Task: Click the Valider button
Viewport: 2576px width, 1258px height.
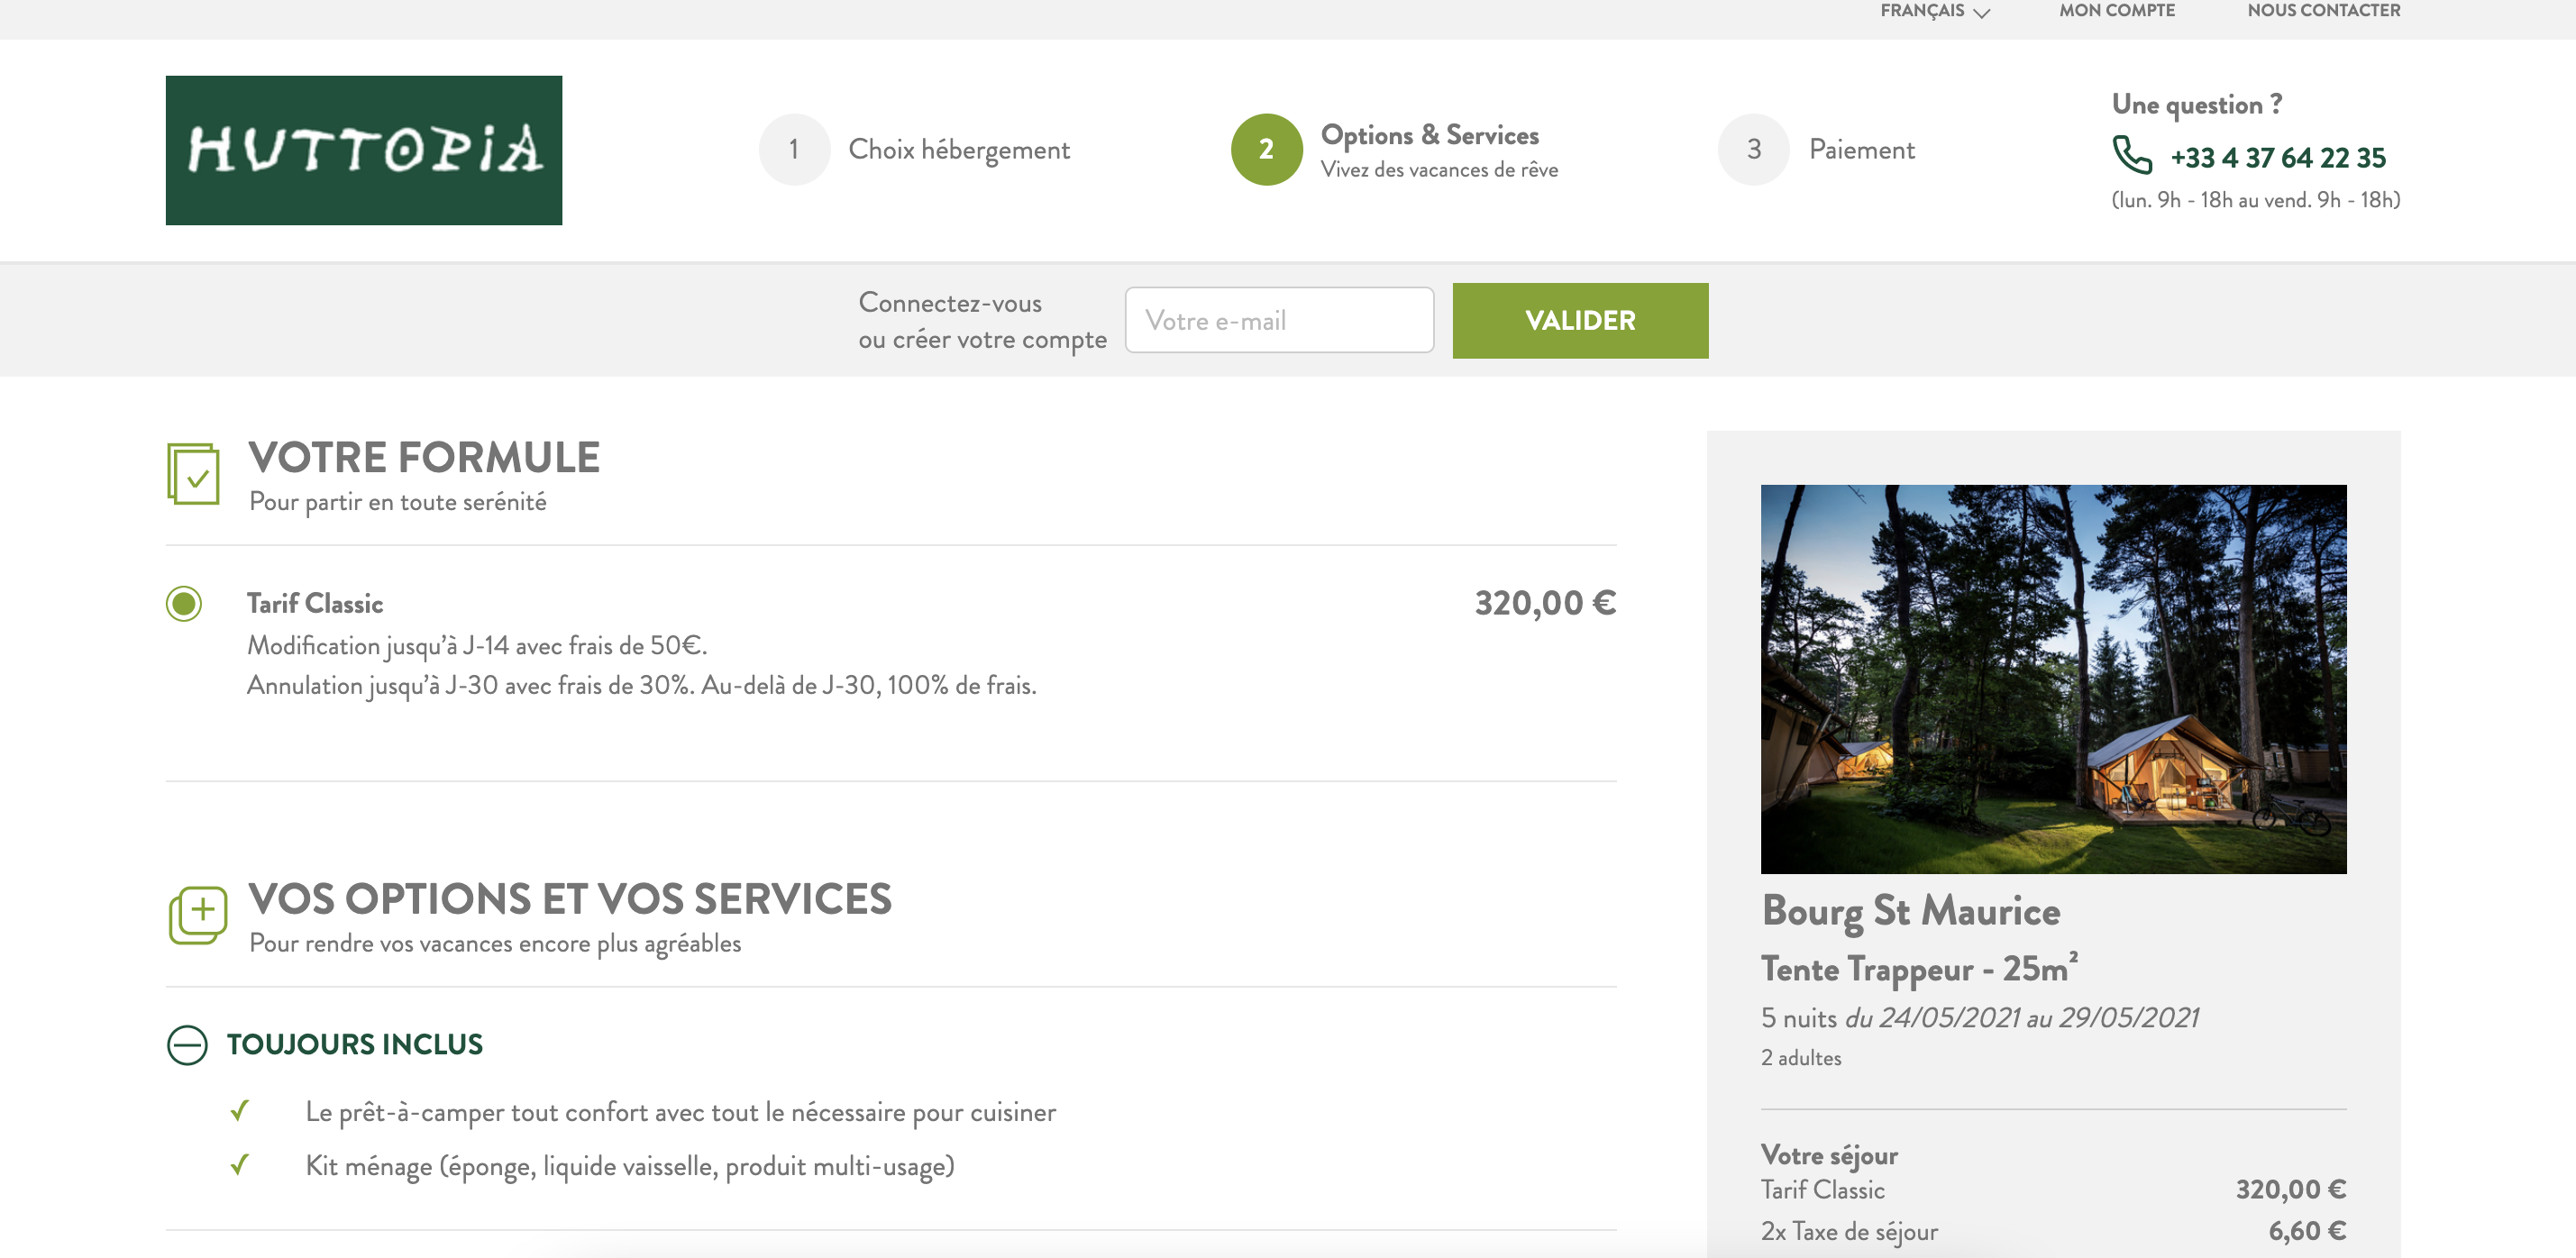Action: click(x=1580, y=320)
